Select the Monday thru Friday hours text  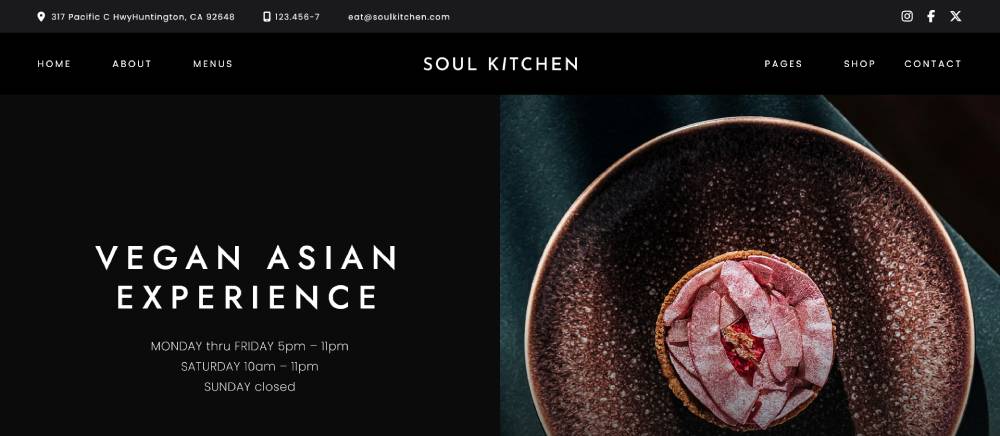(x=249, y=346)
